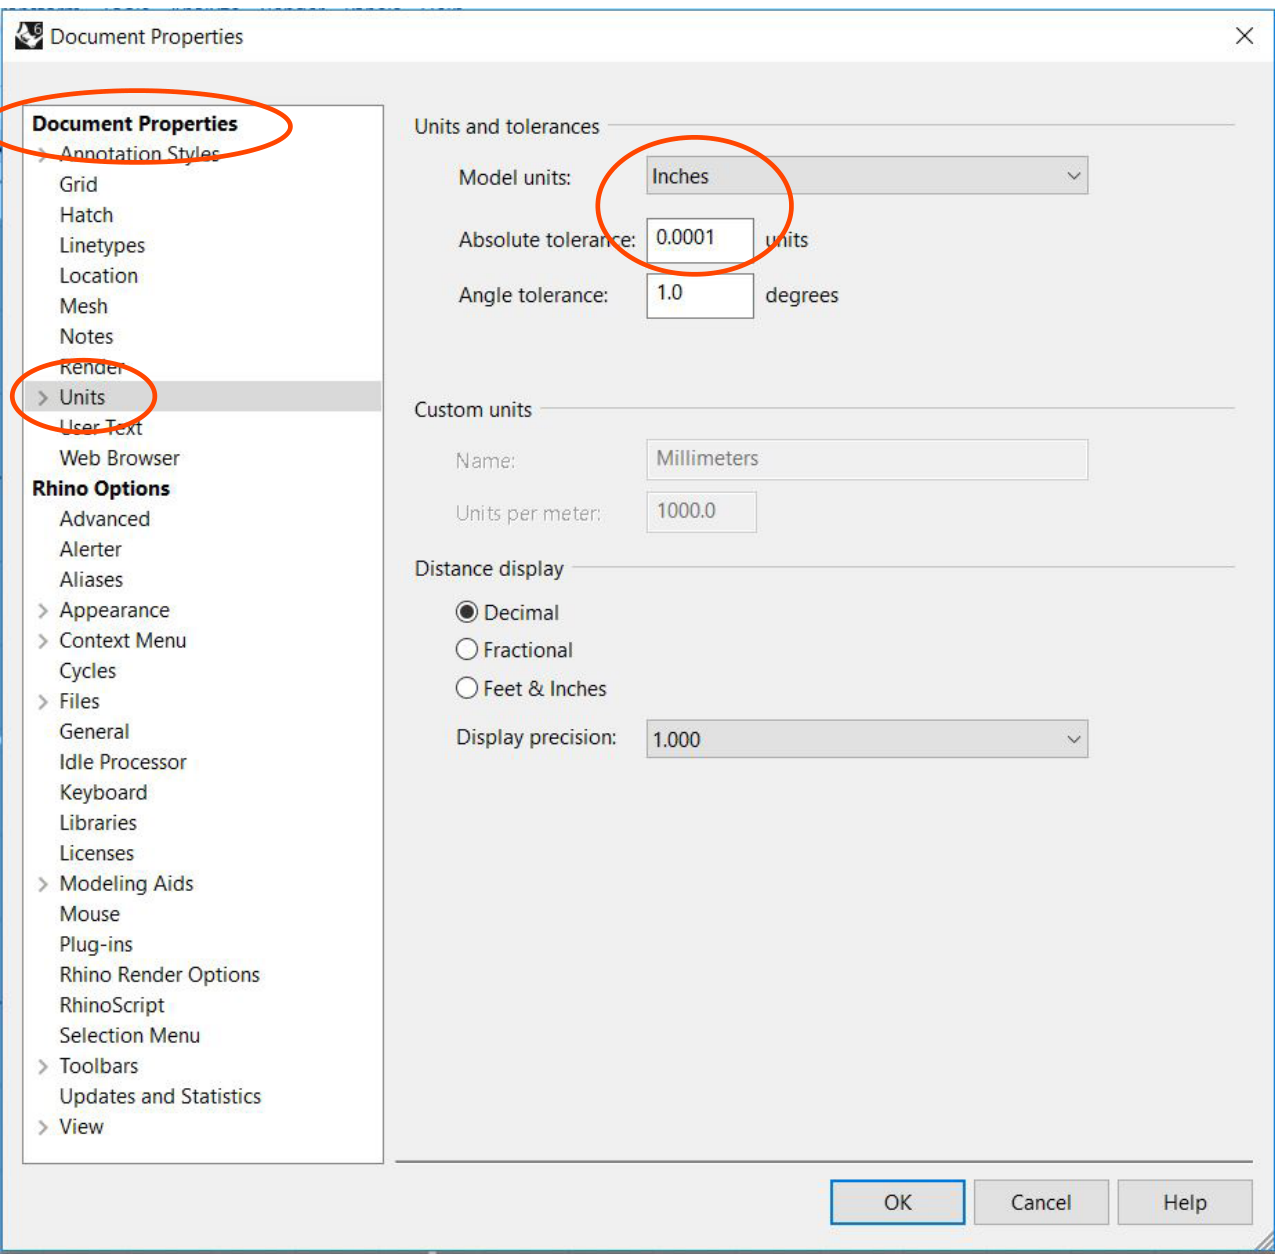
Task: Select Files in the options tree
Action: click(79, 701)
